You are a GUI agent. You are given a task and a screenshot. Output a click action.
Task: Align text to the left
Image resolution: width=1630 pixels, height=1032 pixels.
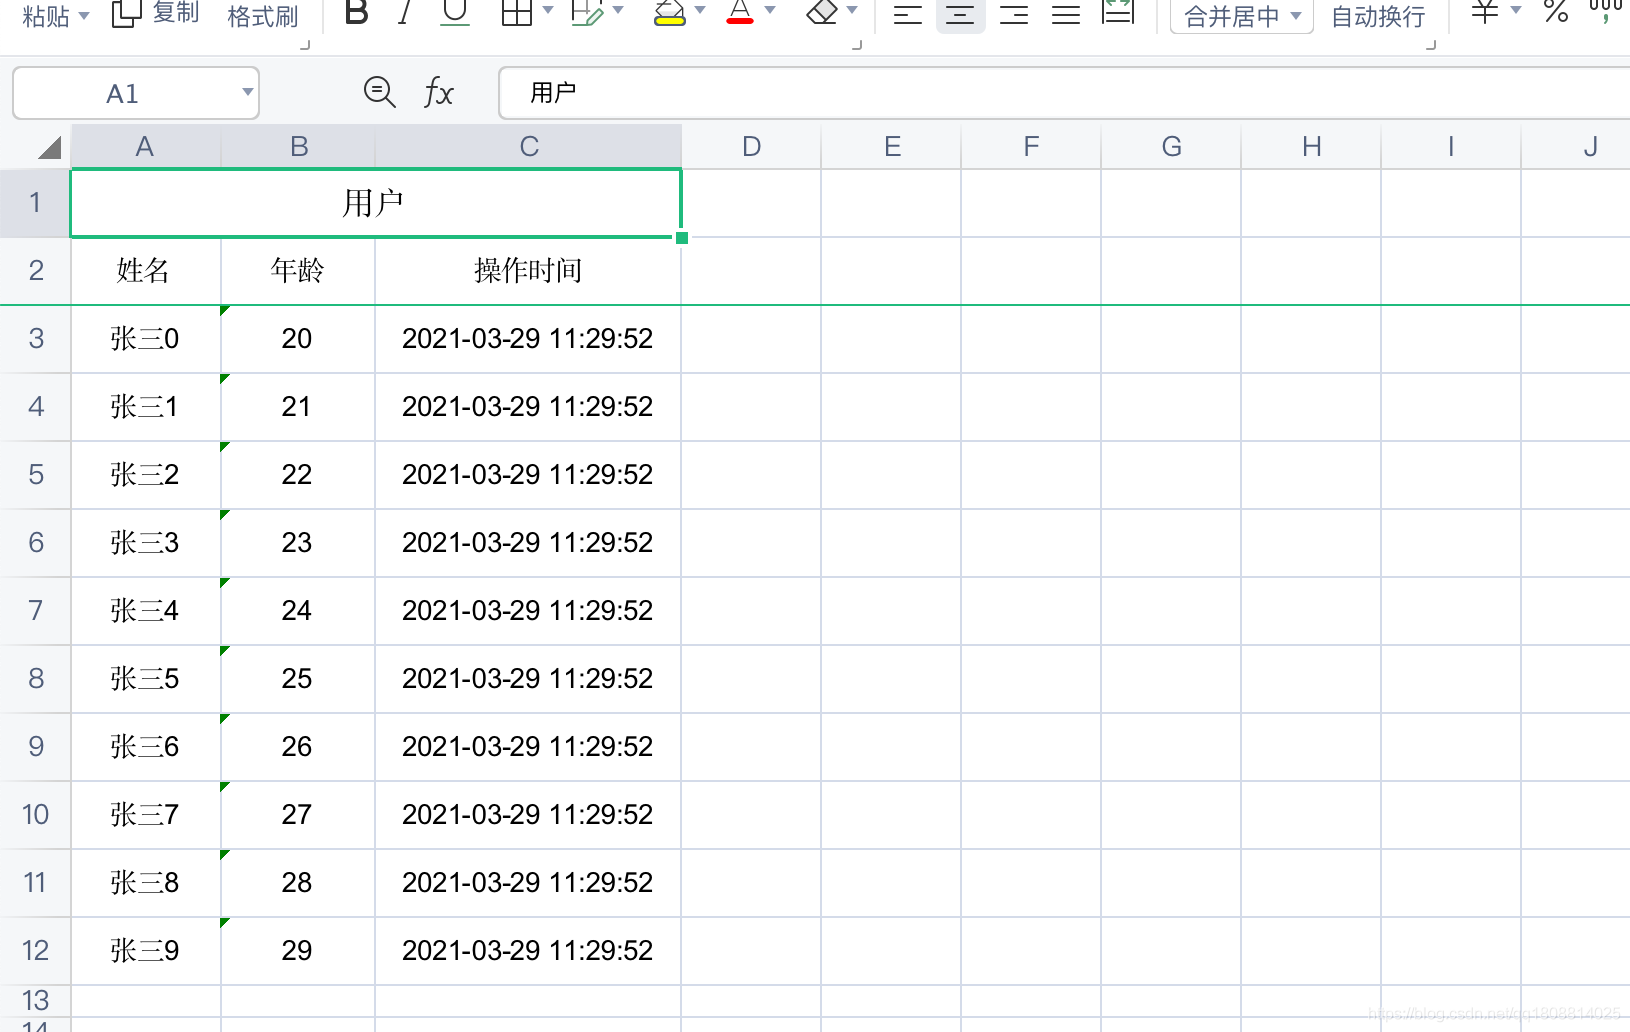pos(908,14)
